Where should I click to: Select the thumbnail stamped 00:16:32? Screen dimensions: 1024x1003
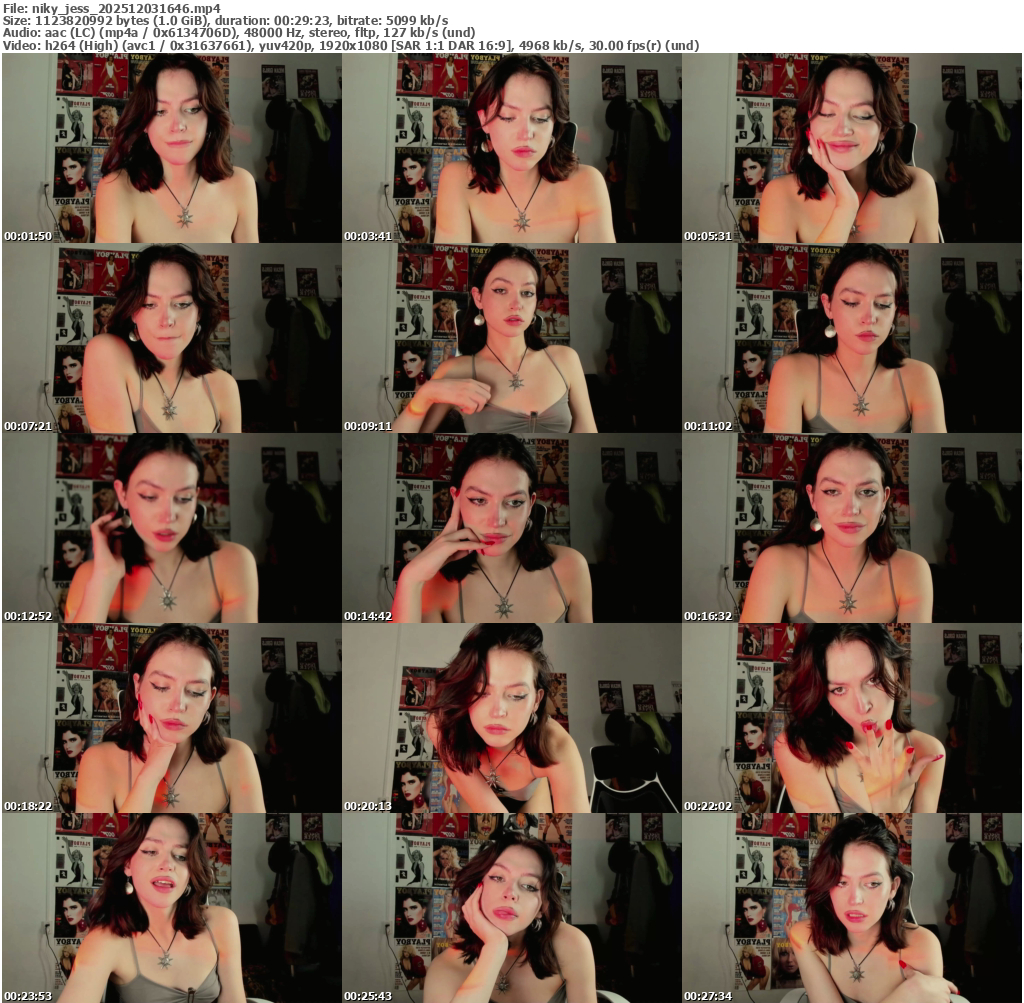click(x=852, y=528)
